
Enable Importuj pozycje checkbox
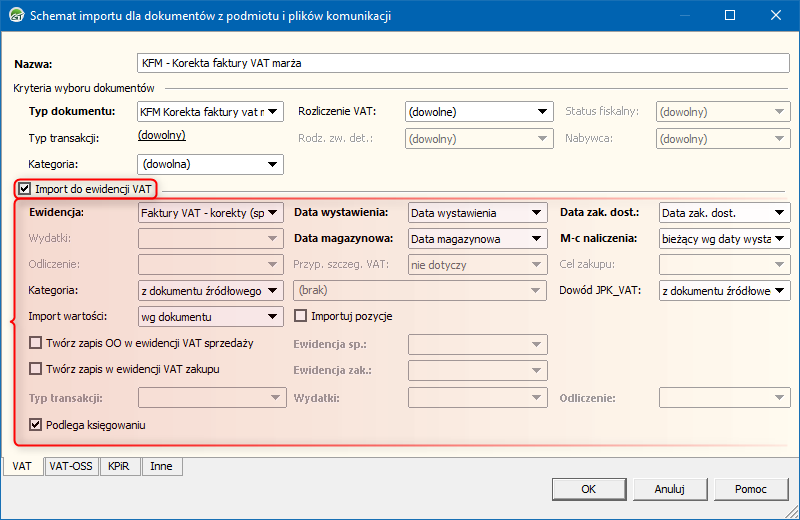301,316
